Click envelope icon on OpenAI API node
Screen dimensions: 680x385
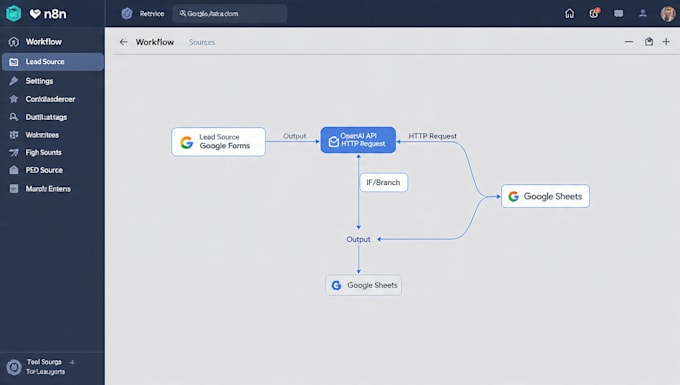(x=333, y=141)
